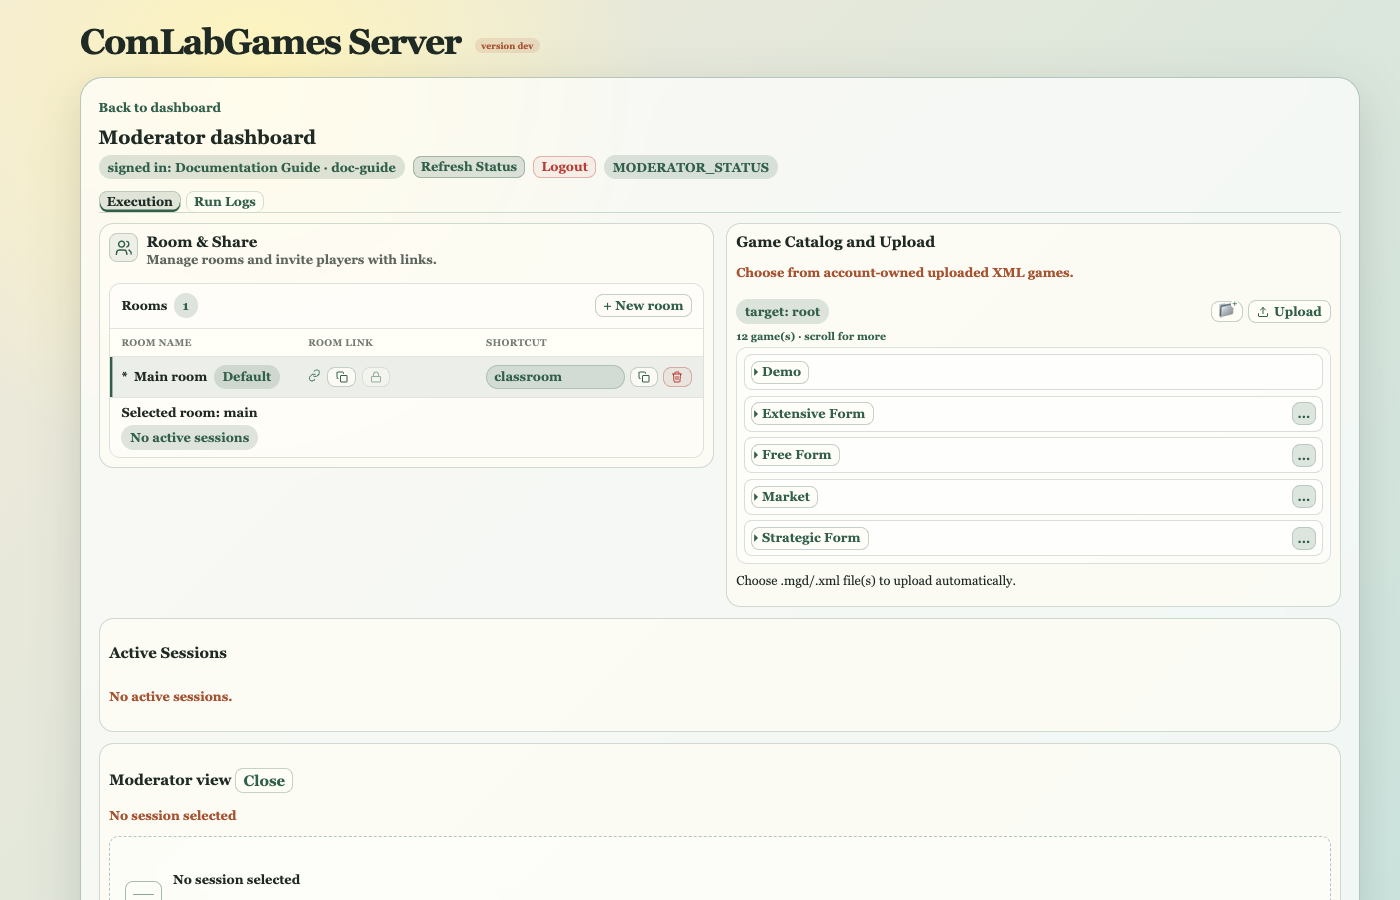
Task: Open Market options menu (…)
Action: coord(1304,497)
